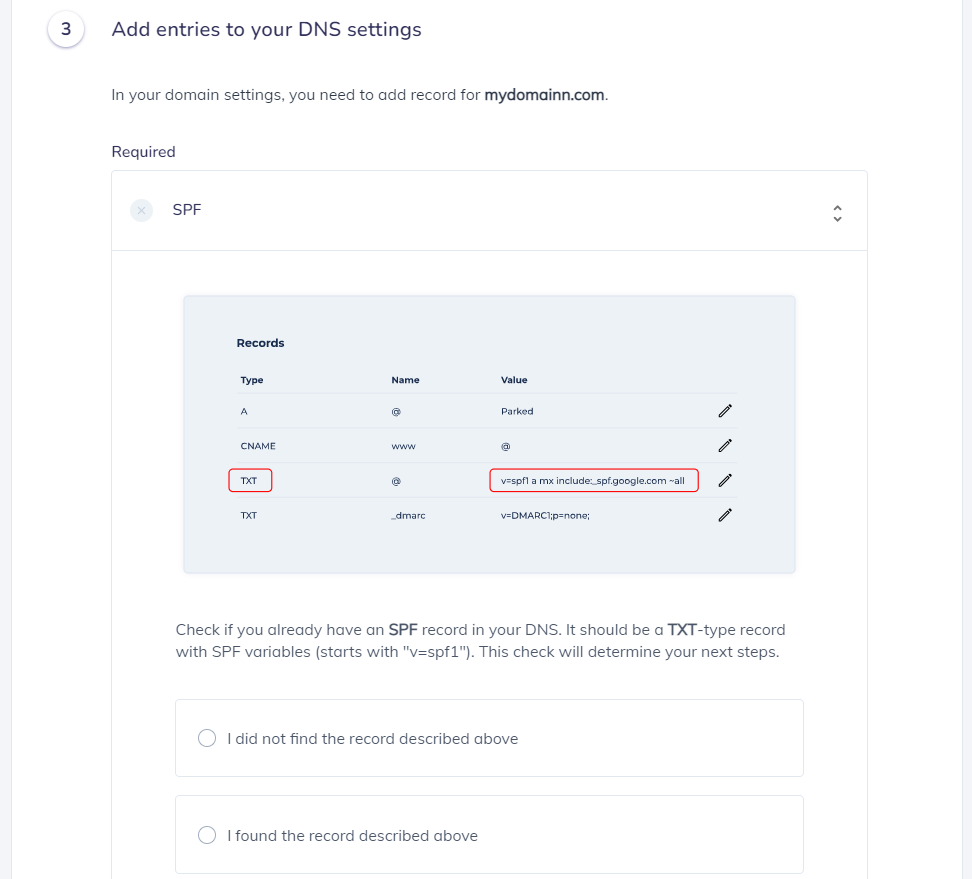The width and height of the screenshot is (972, 879).
Task: Click the mydomainn.com domain name text
Action: (x=544, y=95)
